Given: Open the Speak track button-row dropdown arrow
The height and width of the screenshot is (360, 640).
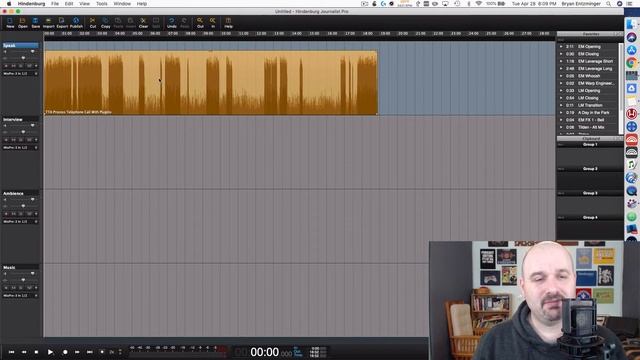Looking at the screenshot, I should coord(36,66).
